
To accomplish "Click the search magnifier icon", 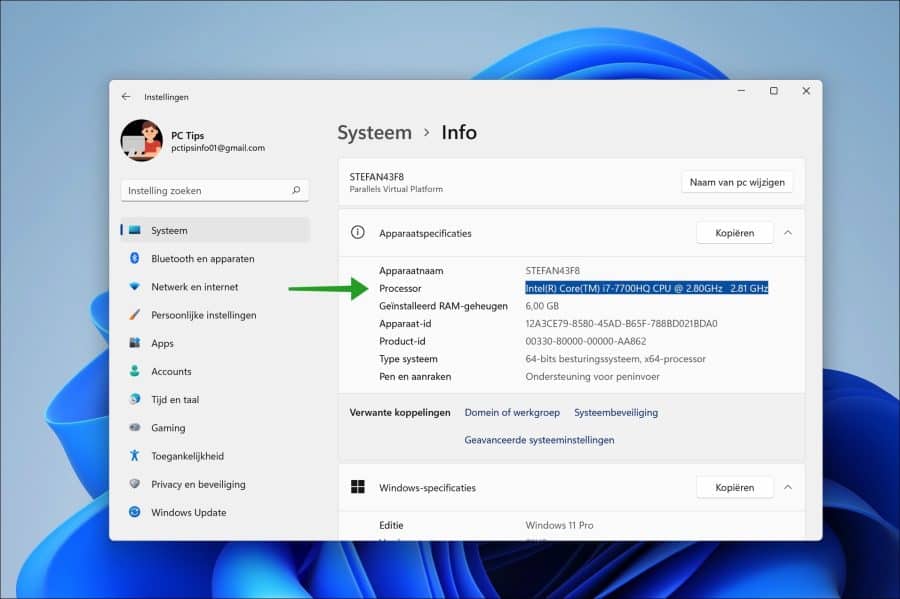I will pyautogui.click(x=296, y=190).
